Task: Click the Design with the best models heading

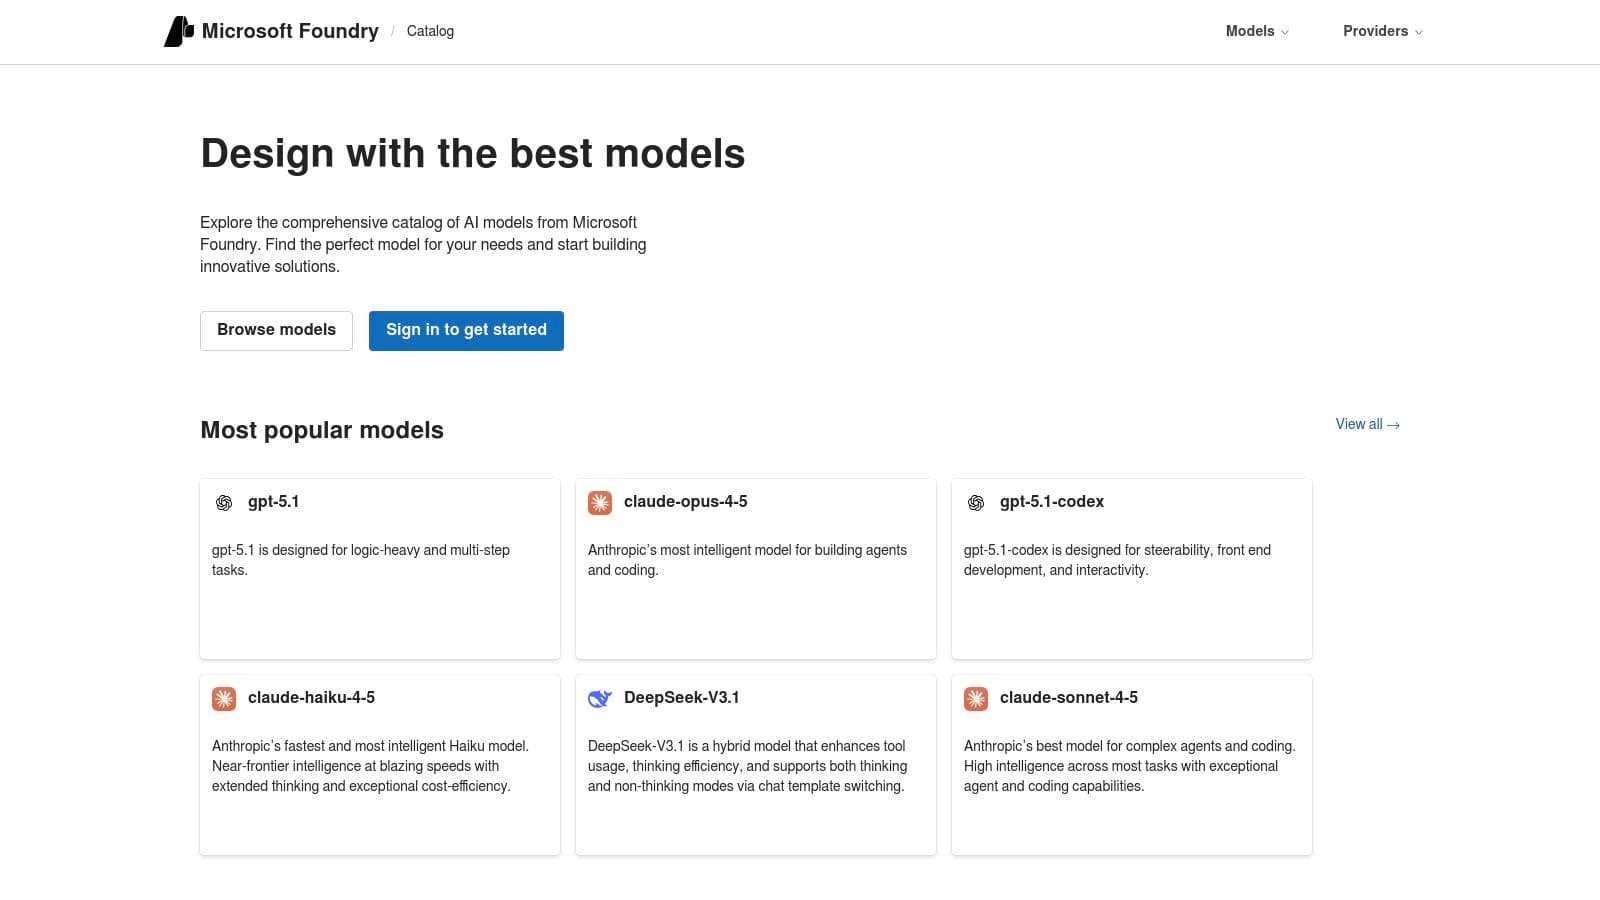Action: point(473,154)
